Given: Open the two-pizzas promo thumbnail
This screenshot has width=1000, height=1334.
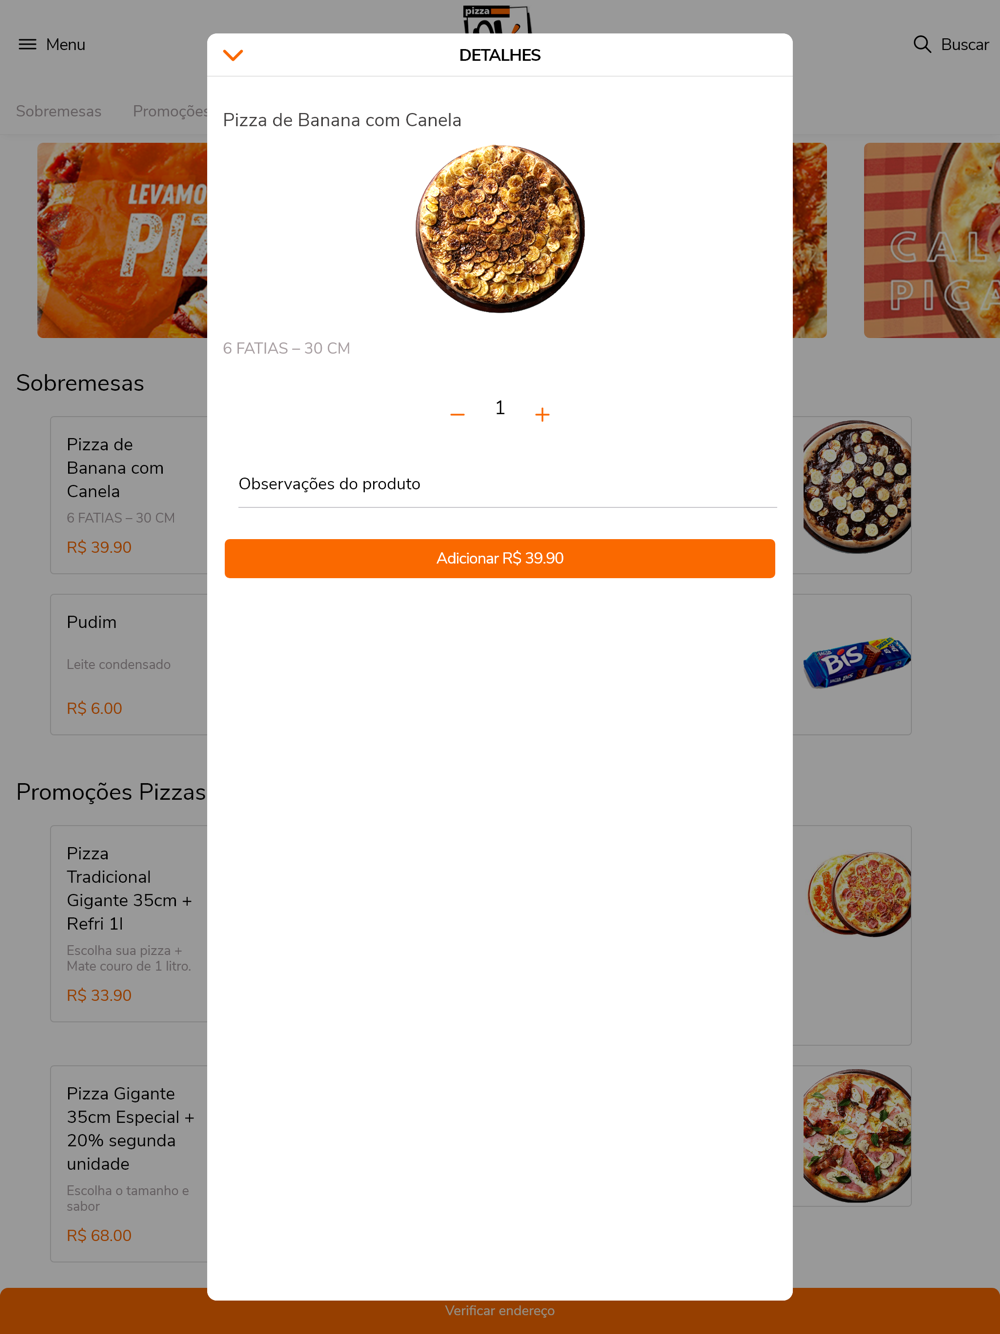Looking at the screenshot, I should (x=859, y=892).
